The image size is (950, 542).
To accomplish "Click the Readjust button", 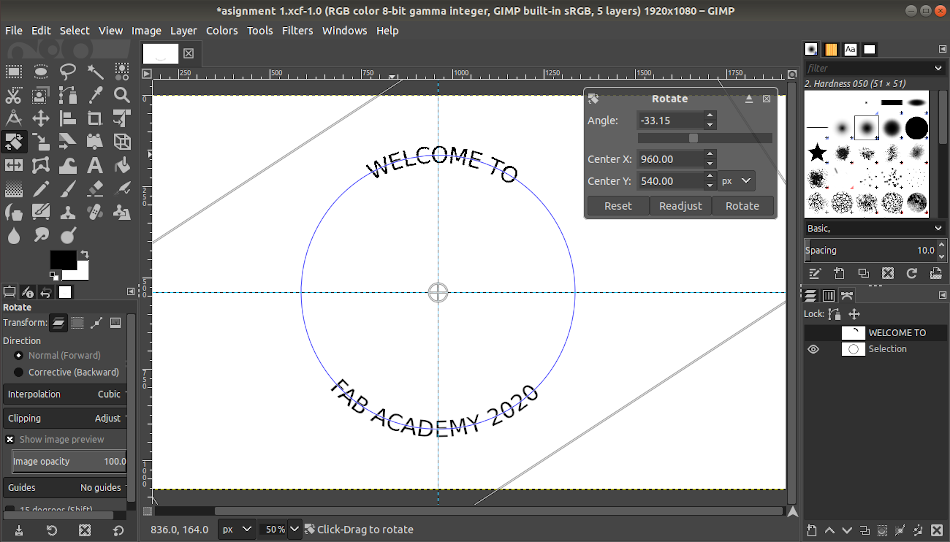I will point(680,206).
